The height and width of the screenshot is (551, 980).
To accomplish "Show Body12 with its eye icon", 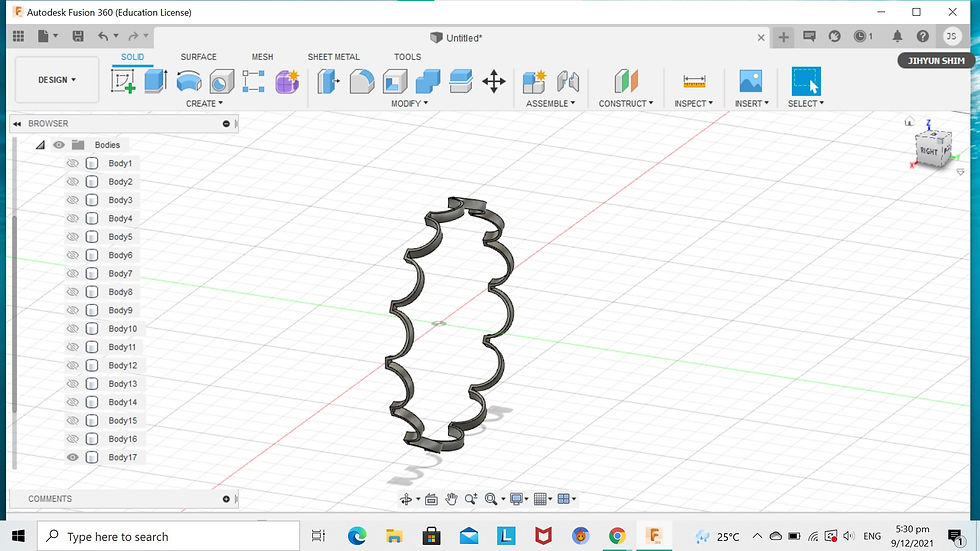I will coord(72,365).
